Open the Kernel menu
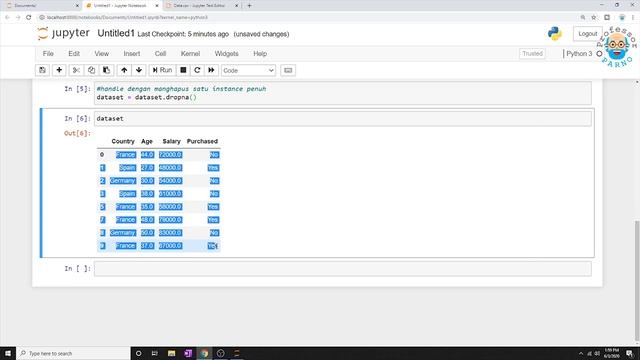The width and height of the screenshot is (640, 360). point(190,53)
